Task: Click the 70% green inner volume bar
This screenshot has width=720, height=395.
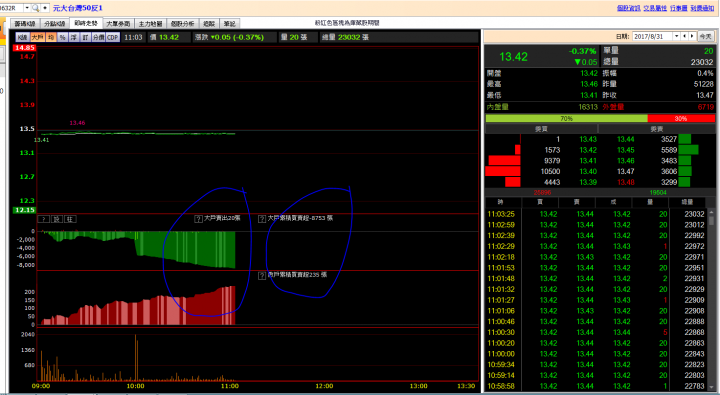Action: point(566,118)
